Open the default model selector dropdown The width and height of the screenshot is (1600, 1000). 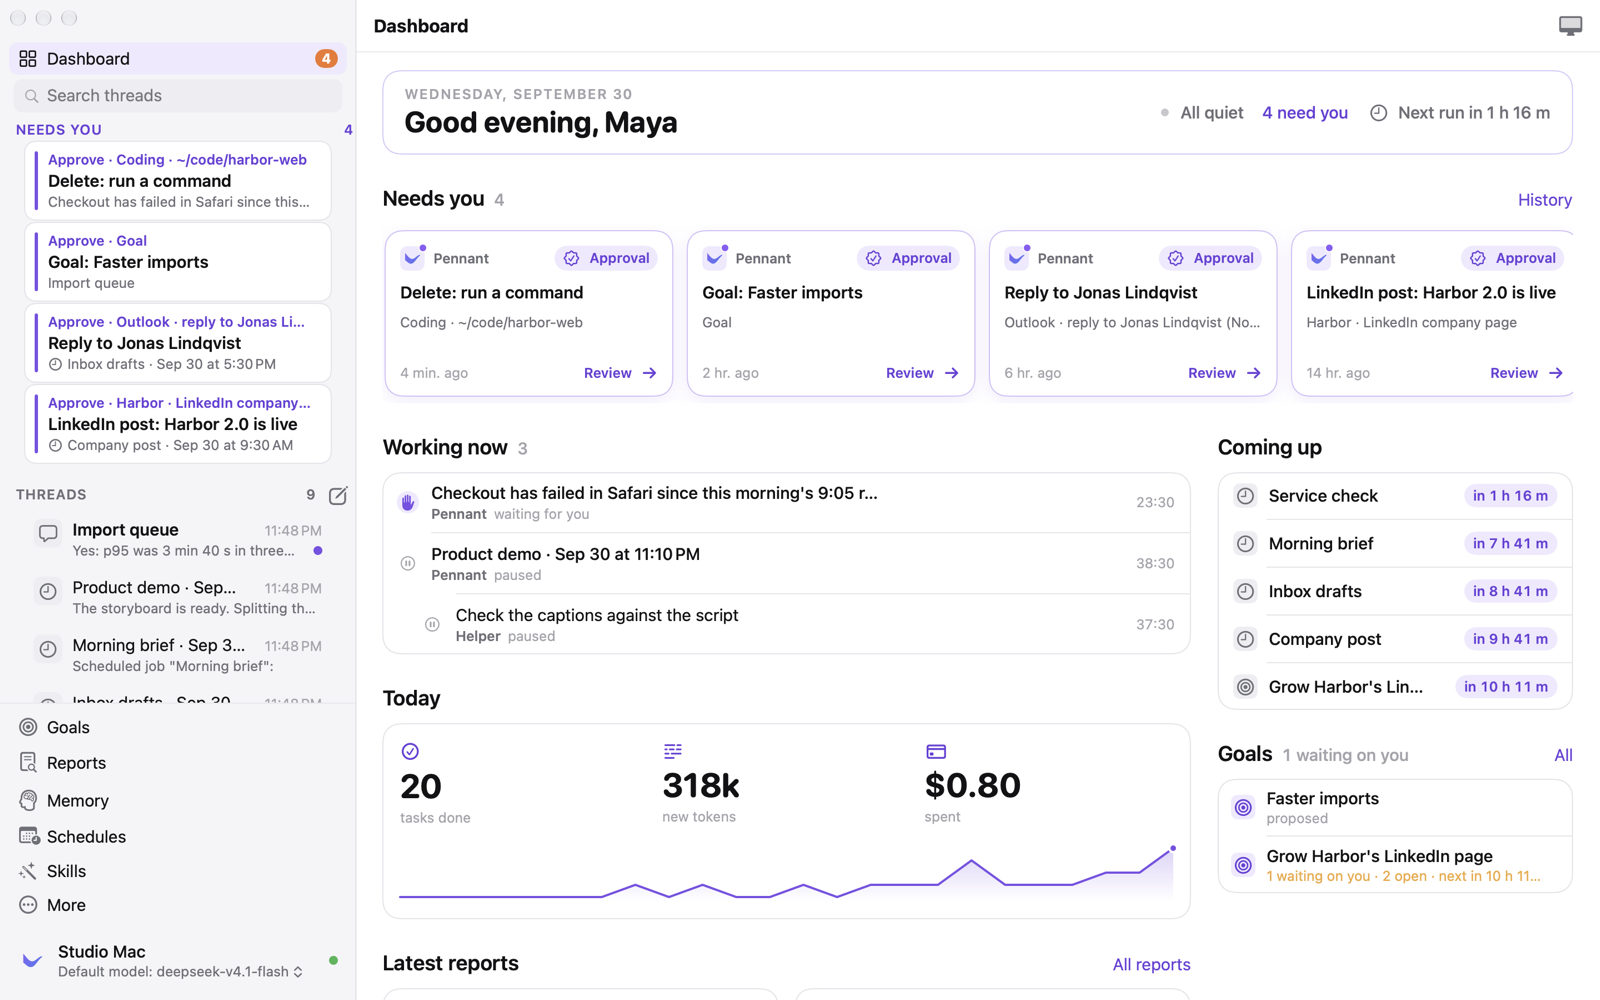click(x=180, y=972)
